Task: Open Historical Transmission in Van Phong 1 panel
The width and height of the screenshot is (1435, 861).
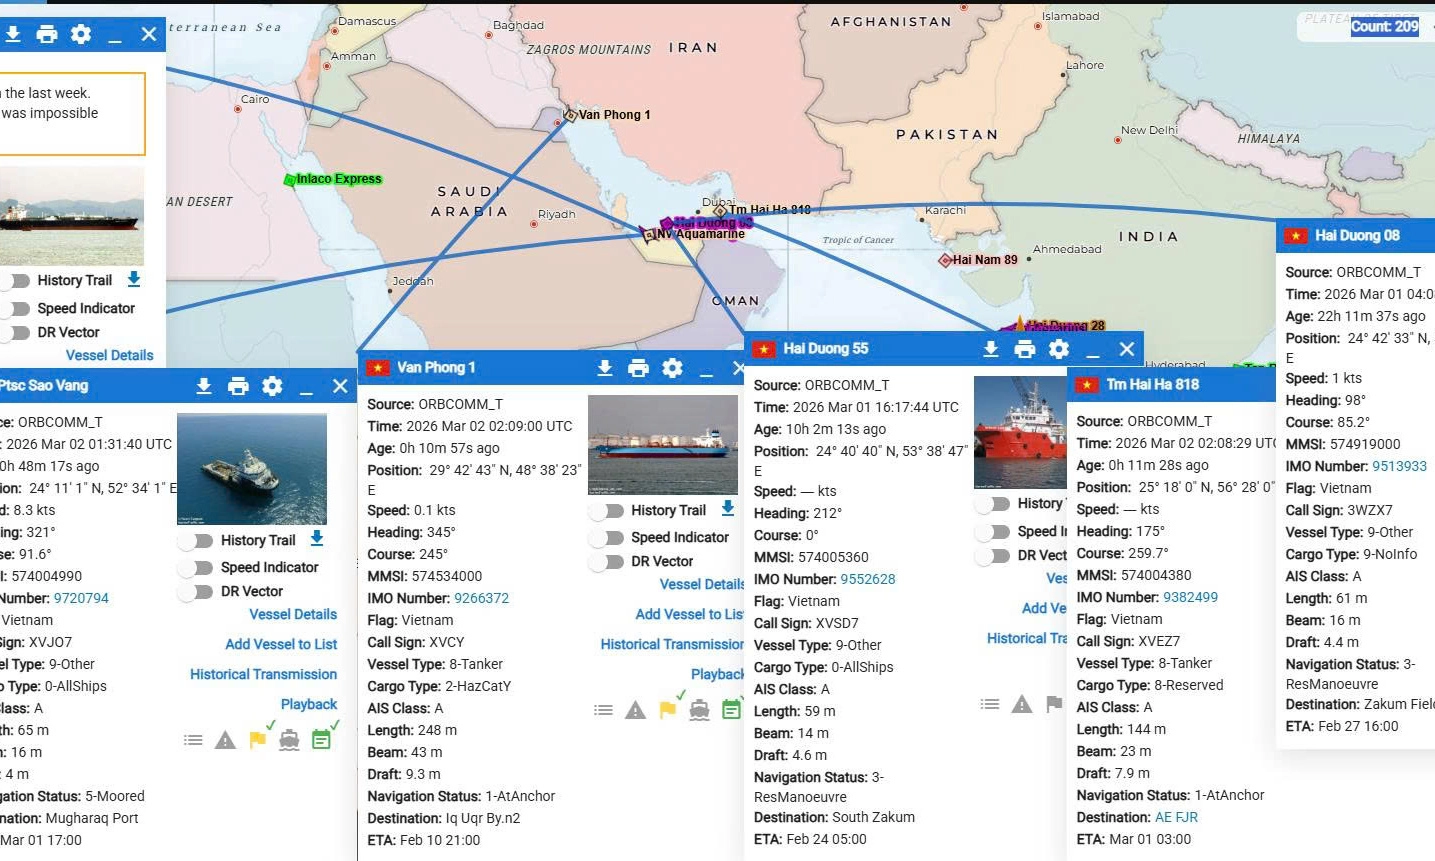Action: (x=672, y=644)
